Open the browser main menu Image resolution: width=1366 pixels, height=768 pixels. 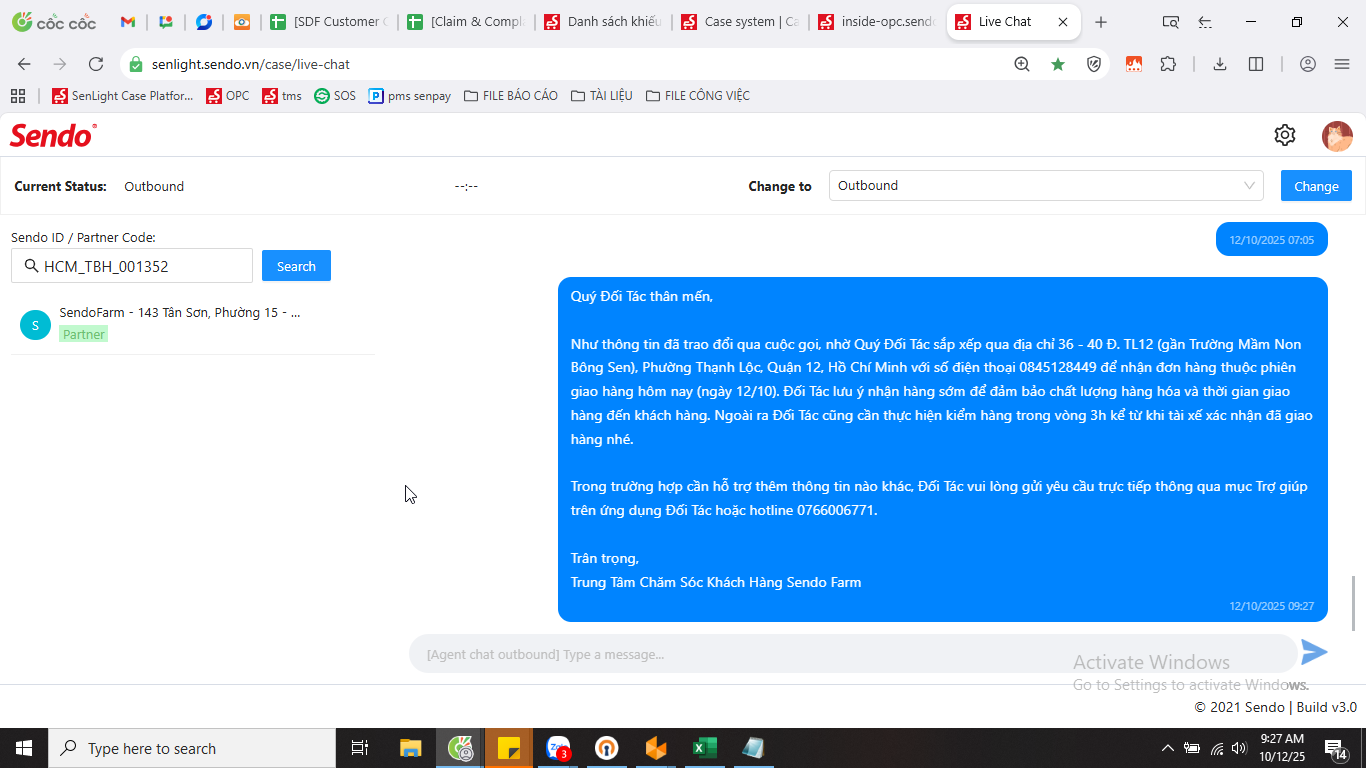(x=1342, y=64)
